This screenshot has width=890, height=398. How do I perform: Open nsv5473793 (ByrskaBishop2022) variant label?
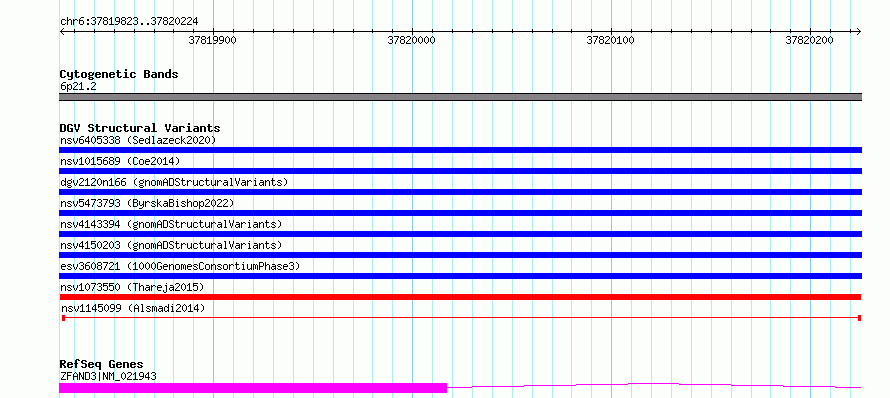147,203
